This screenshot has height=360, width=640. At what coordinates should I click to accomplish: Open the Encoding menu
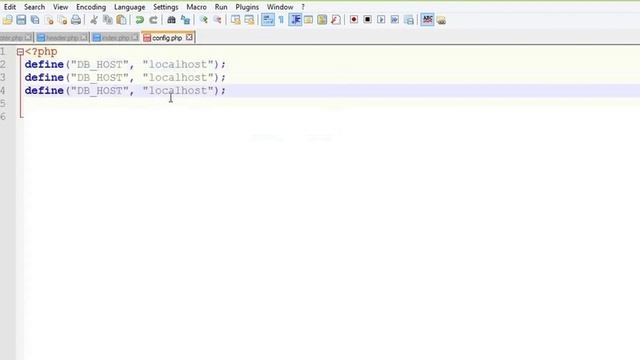point(91,7)
